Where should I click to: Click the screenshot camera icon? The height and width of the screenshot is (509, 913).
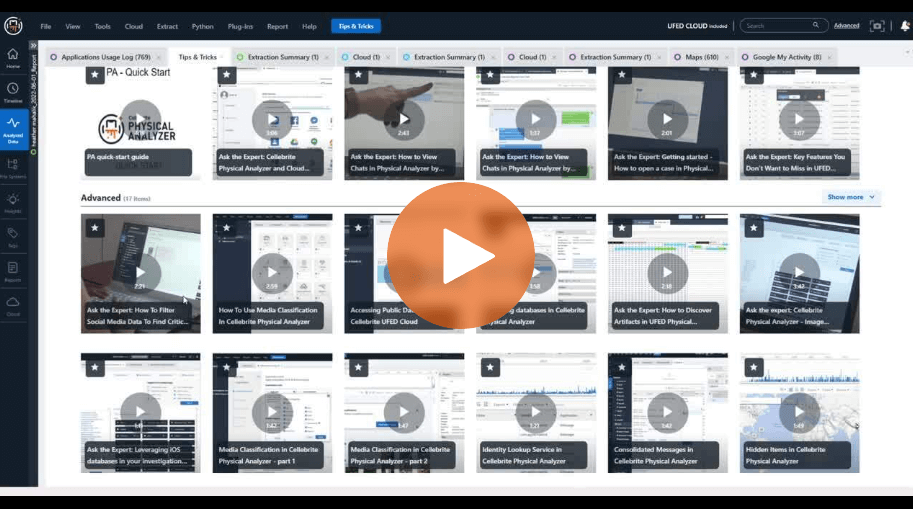[876, 26]
